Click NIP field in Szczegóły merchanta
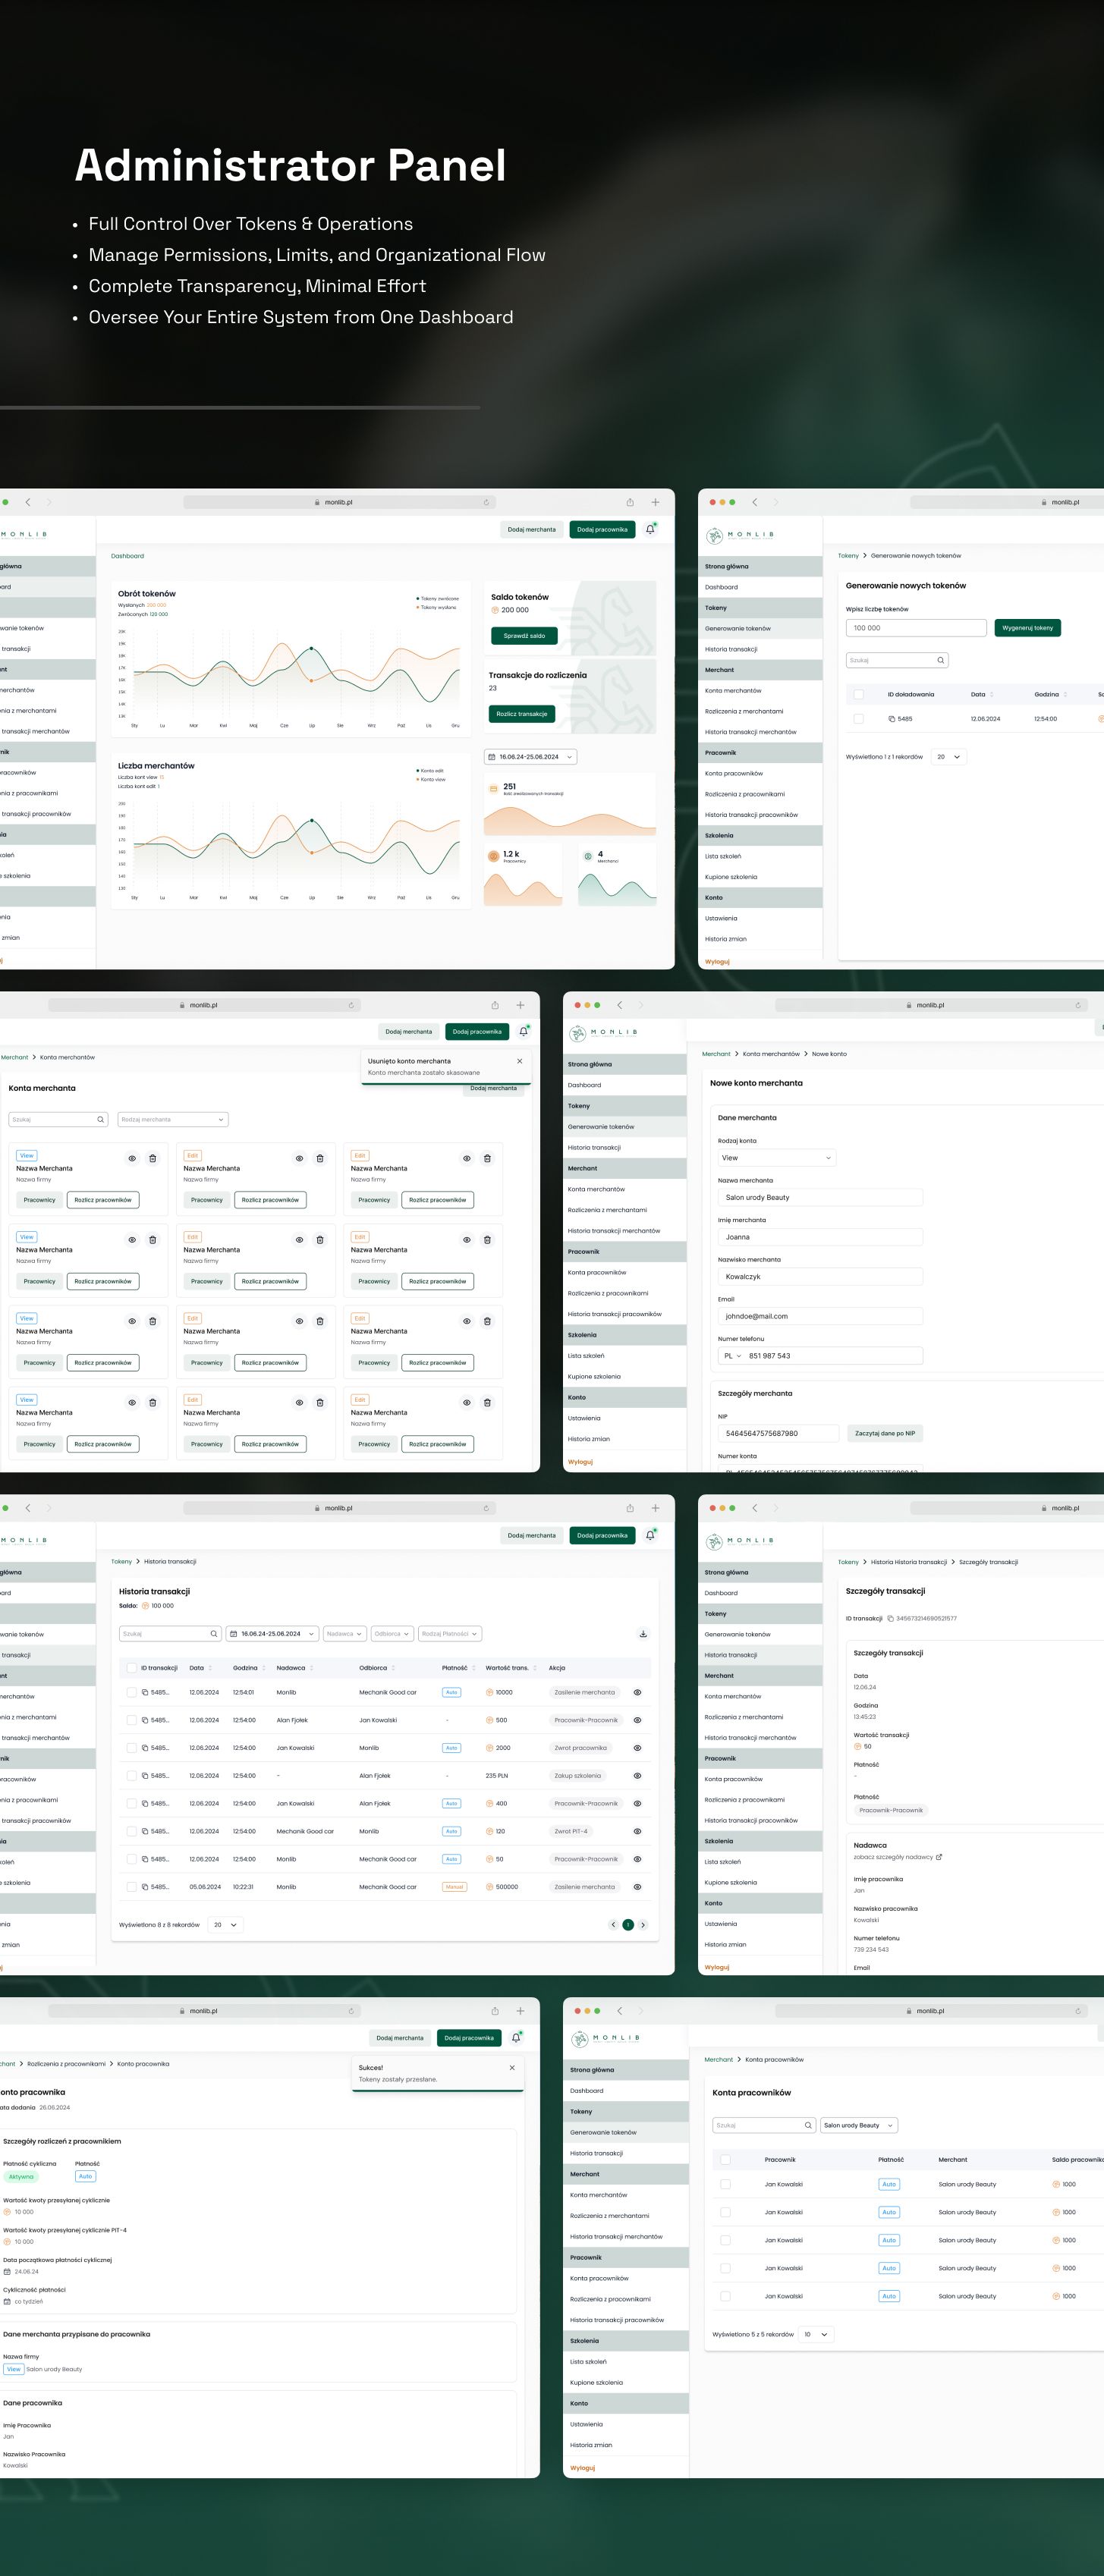Image resolution: width=1104 pixels, height=2576 pixels. click(778, 1433)
